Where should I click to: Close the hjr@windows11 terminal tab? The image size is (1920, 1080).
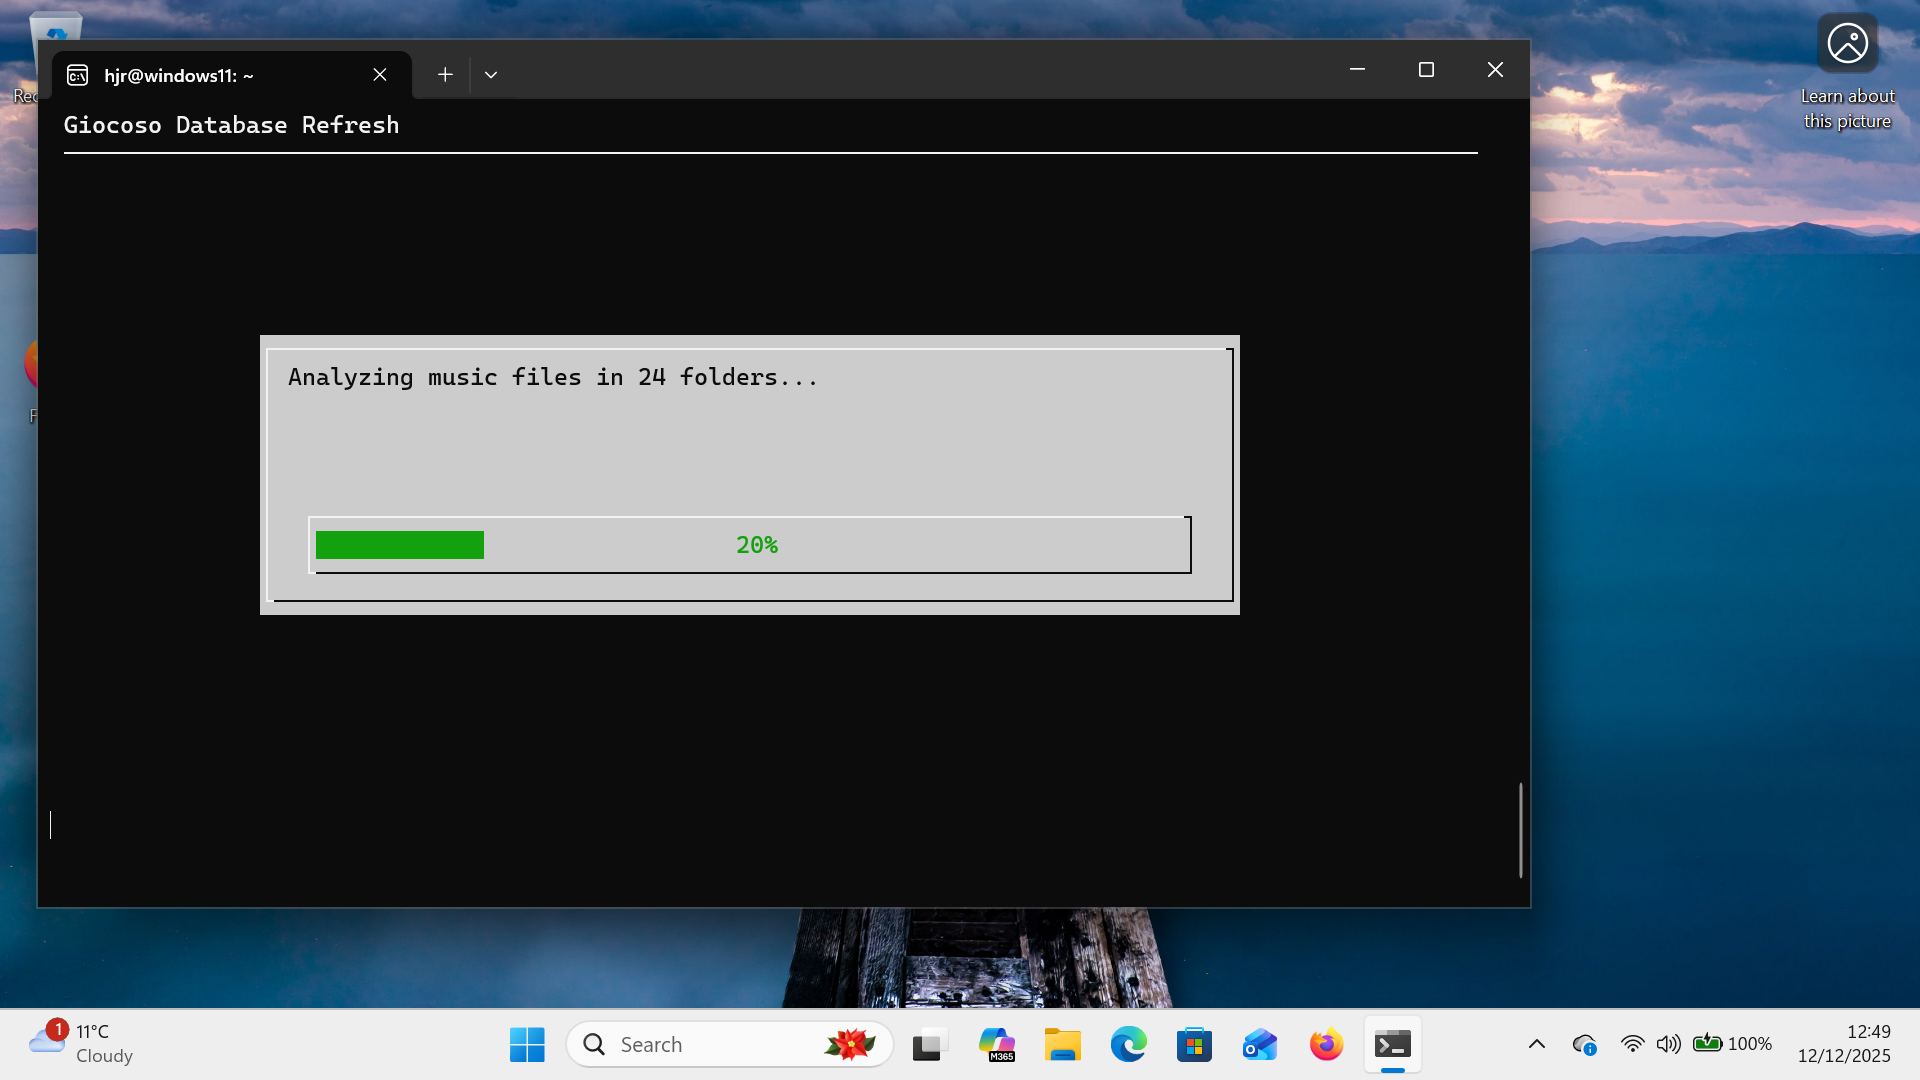point(380,75)
